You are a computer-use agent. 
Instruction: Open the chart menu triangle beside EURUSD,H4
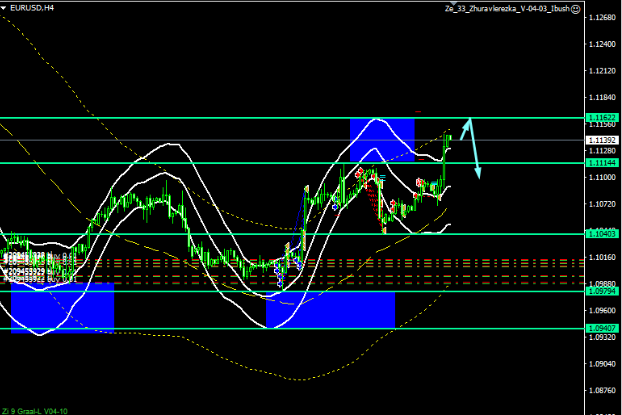pyautogui.click(x=5, y=7)
